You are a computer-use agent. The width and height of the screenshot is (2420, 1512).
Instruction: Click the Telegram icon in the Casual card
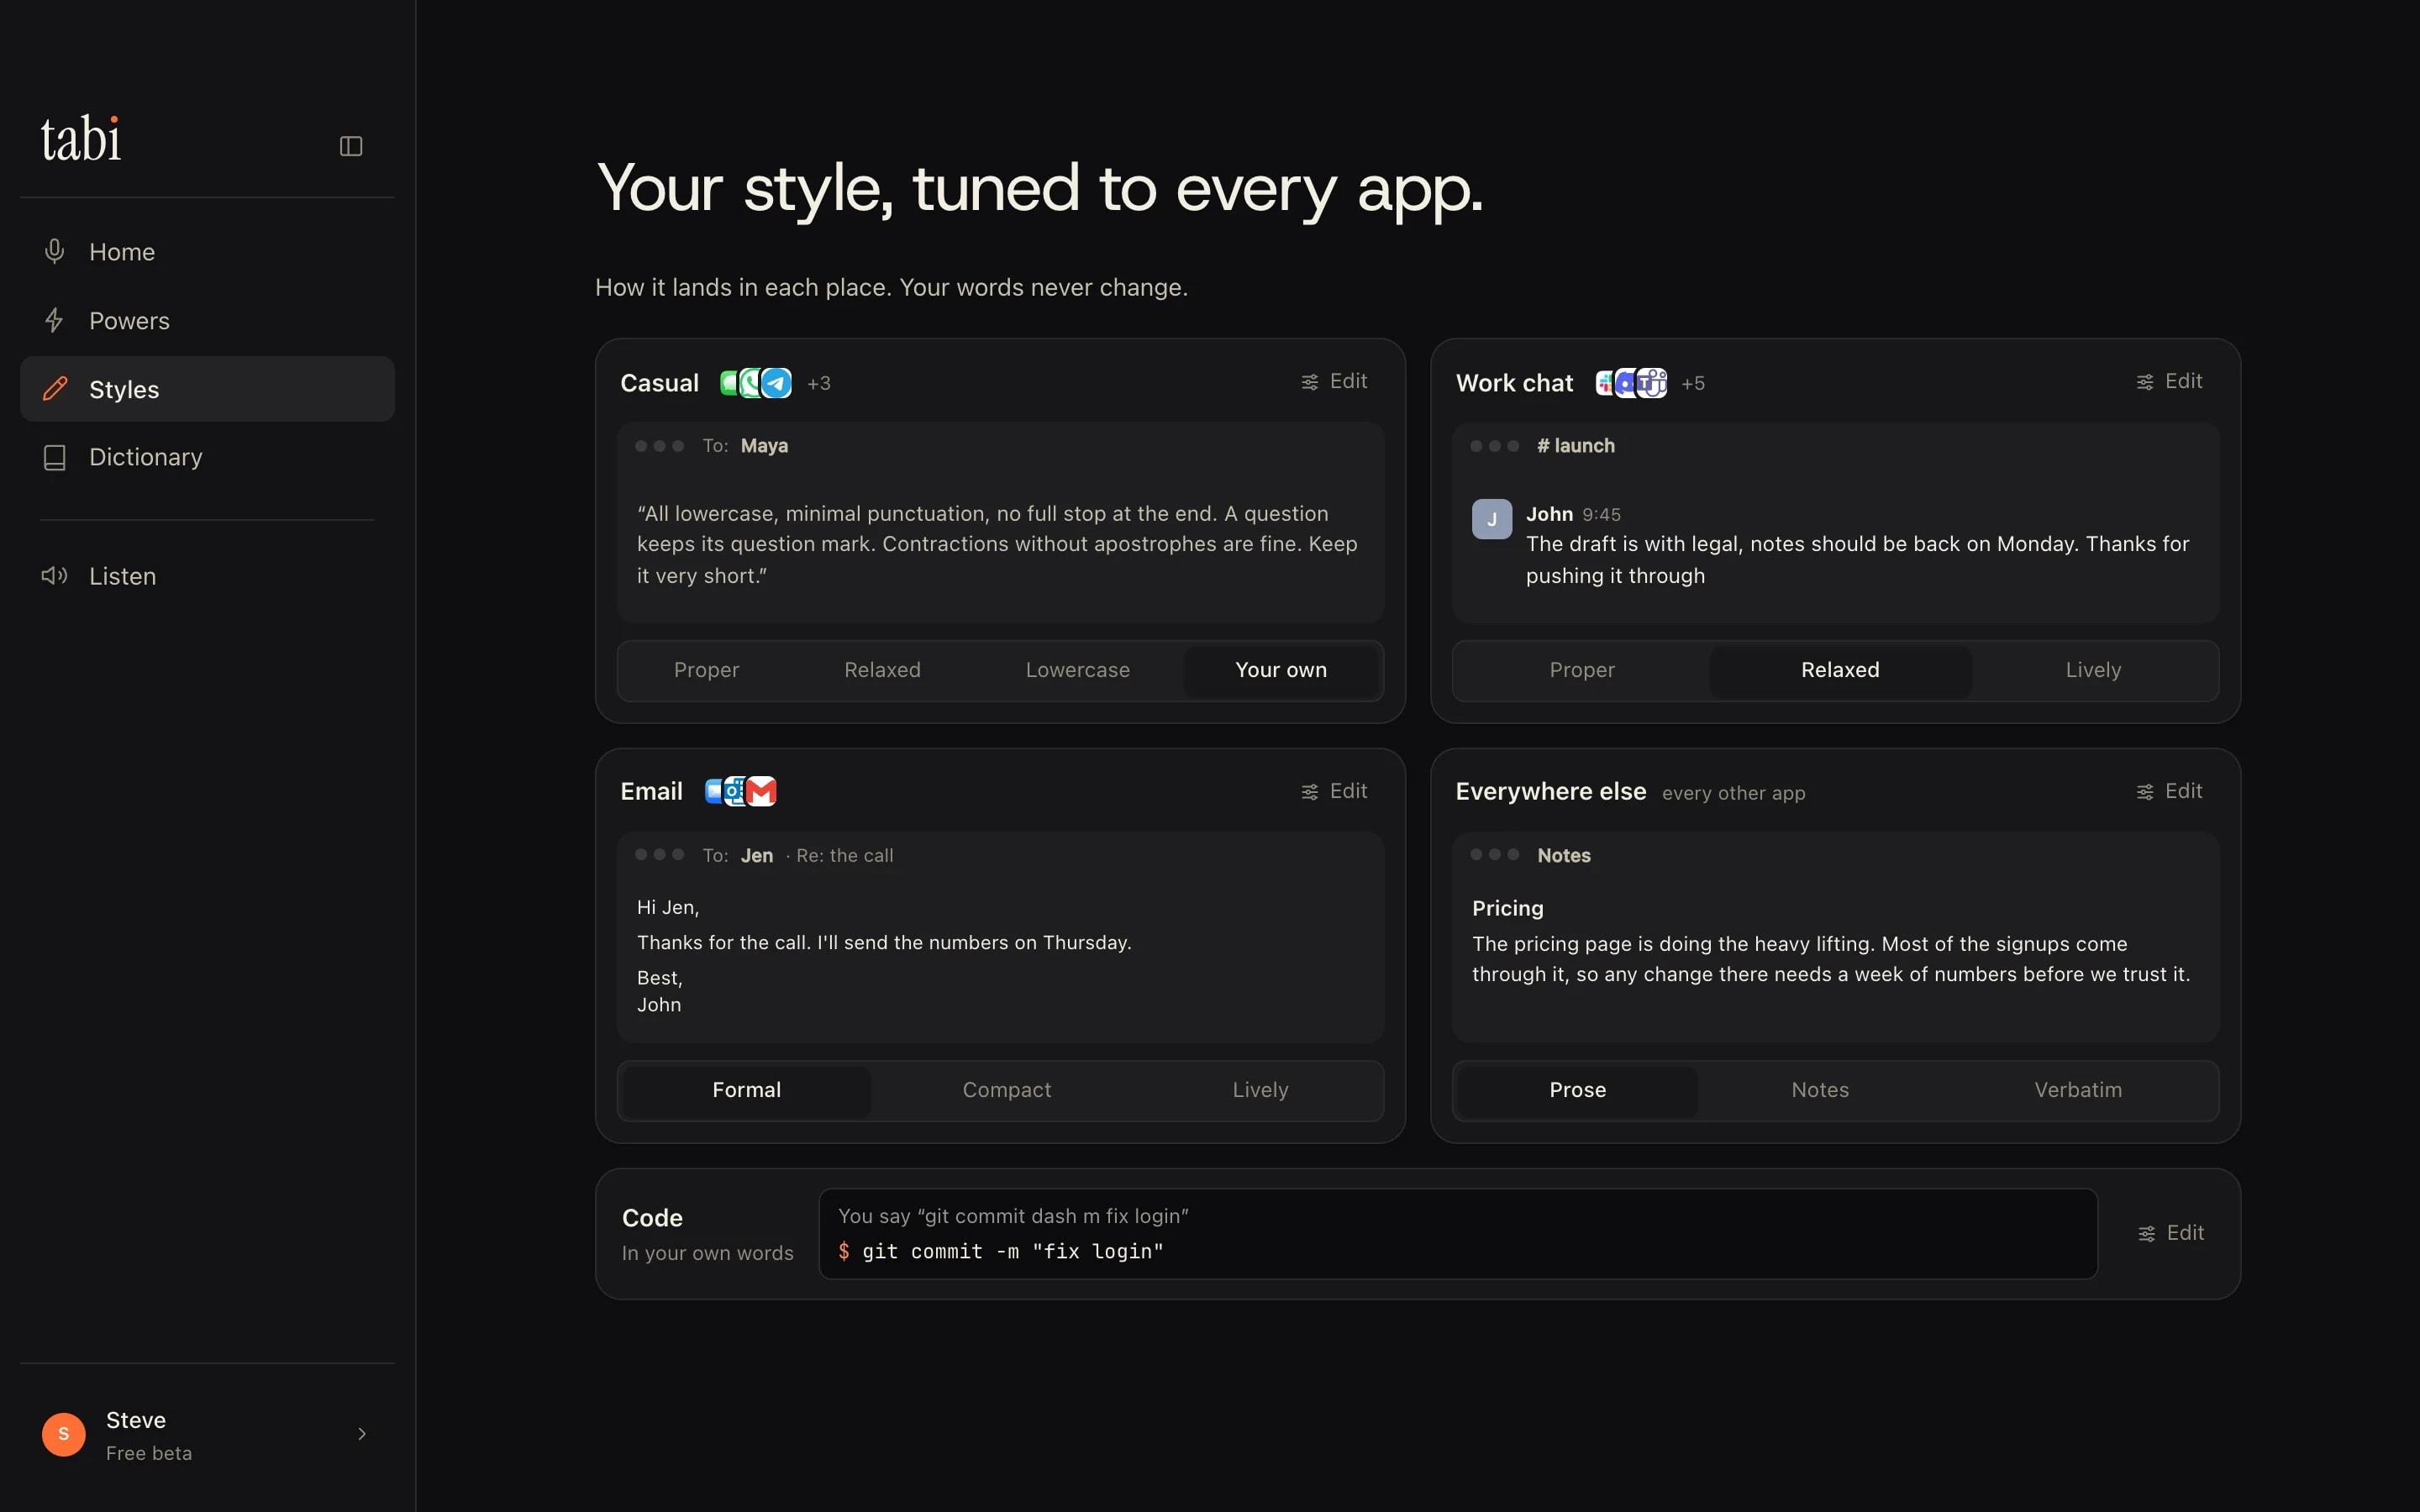point(777,383)
